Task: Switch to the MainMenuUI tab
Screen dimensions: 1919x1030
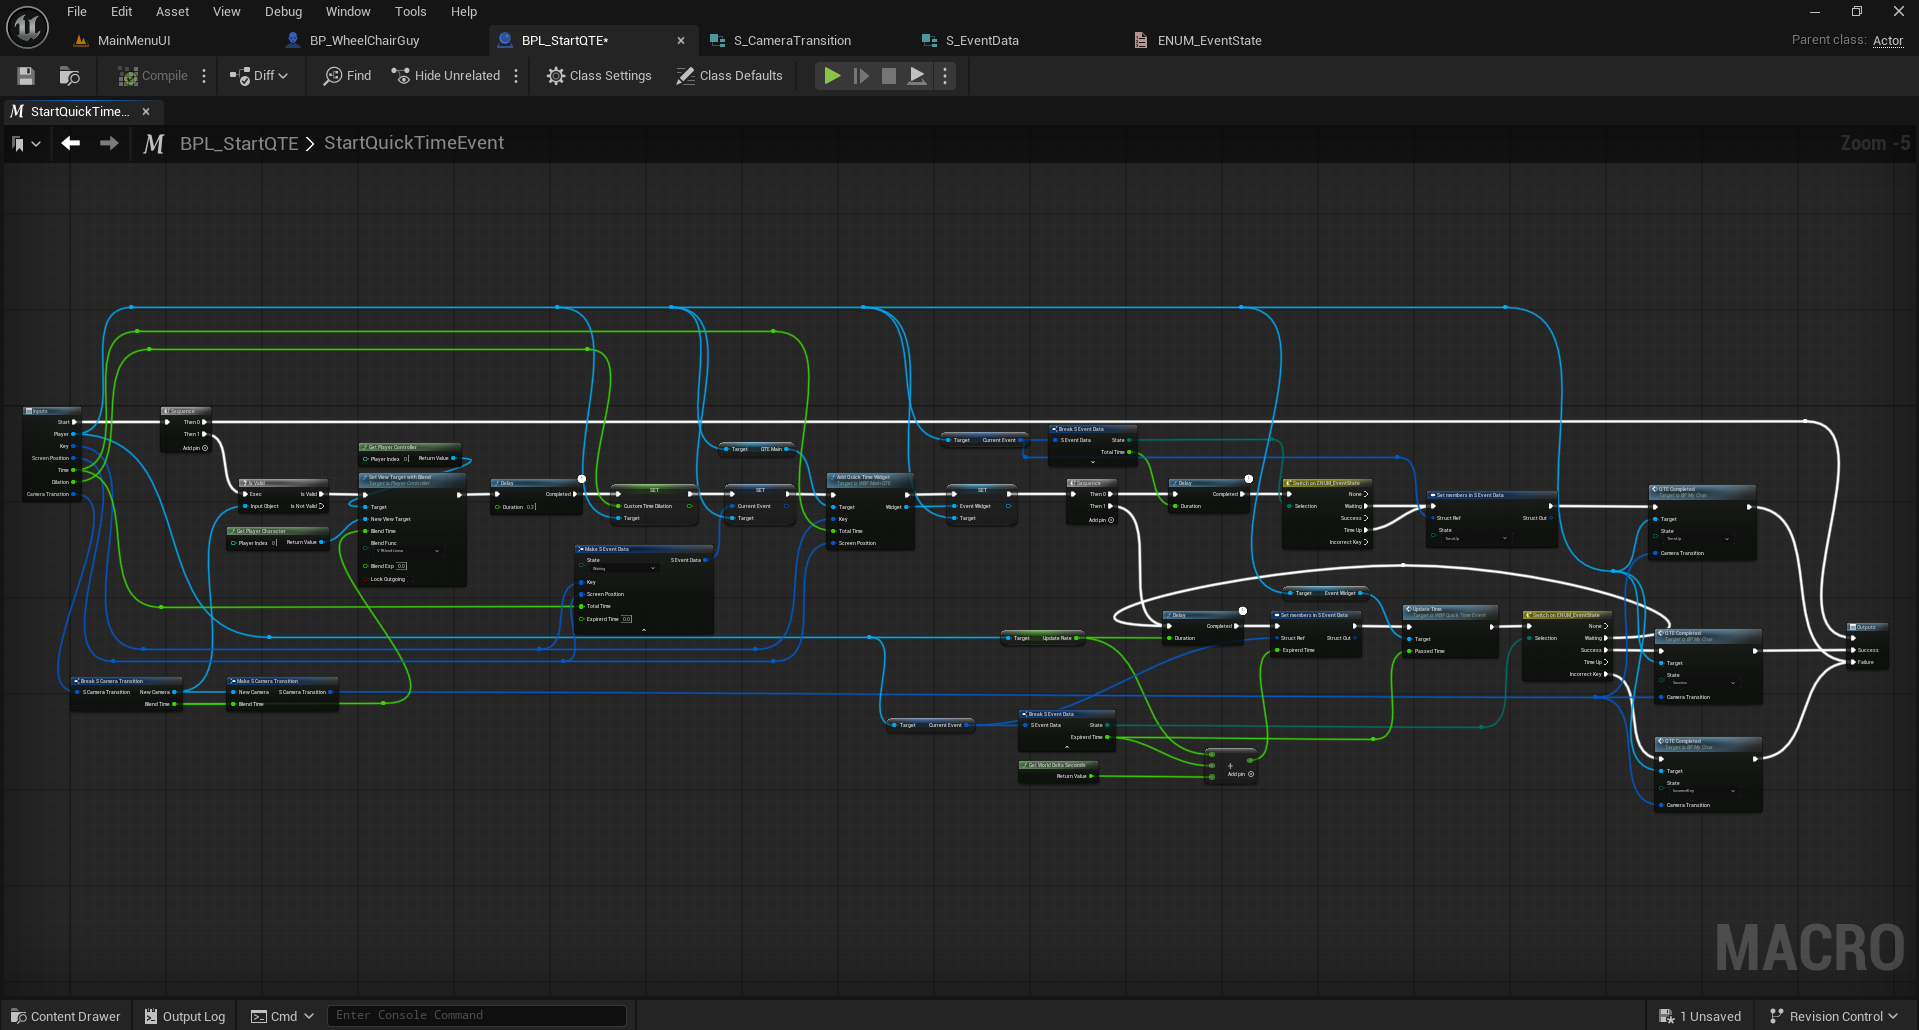Action: tap(134, 41)
